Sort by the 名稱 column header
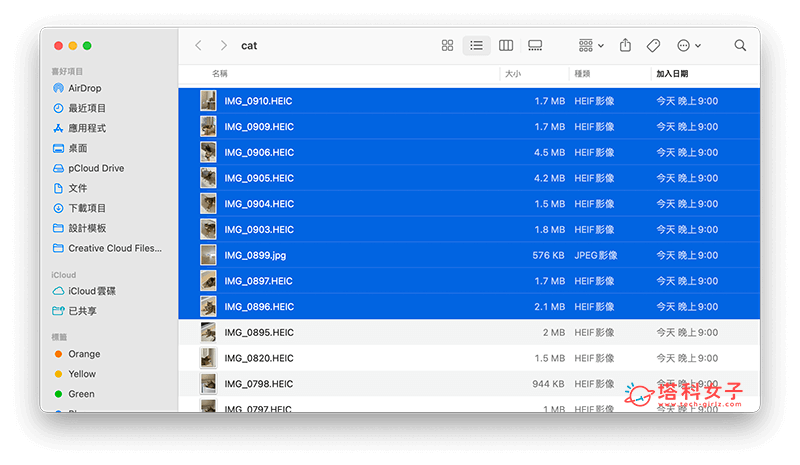 [220, 74]
